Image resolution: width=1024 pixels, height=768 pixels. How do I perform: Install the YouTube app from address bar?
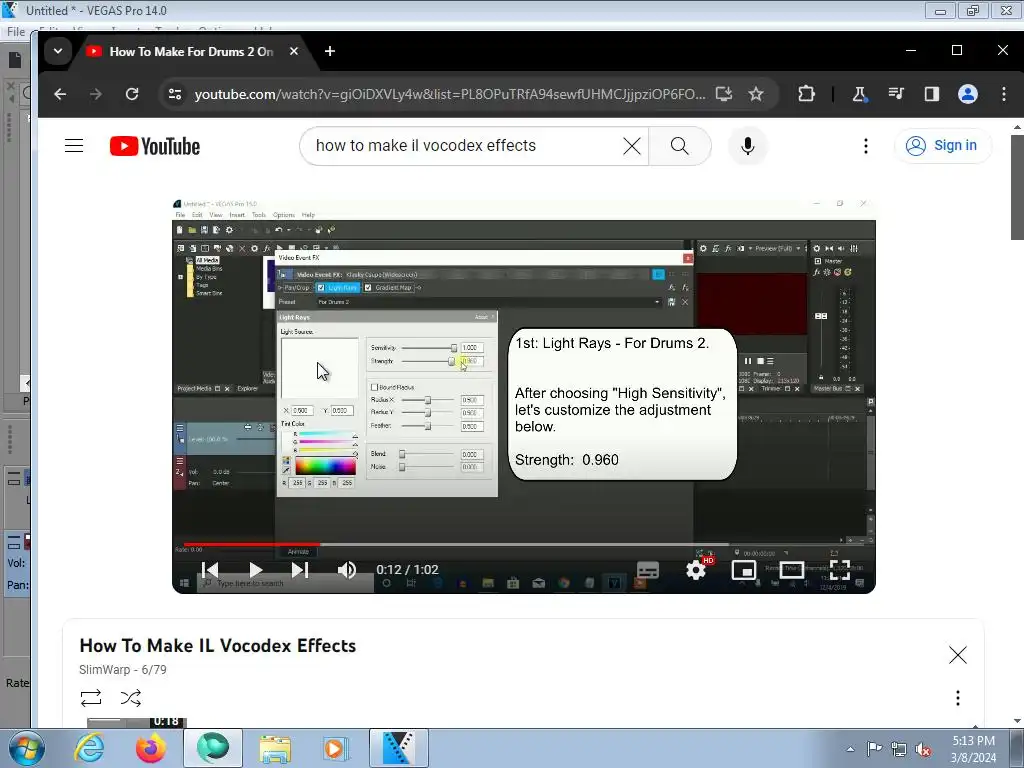tap(724, 94)
